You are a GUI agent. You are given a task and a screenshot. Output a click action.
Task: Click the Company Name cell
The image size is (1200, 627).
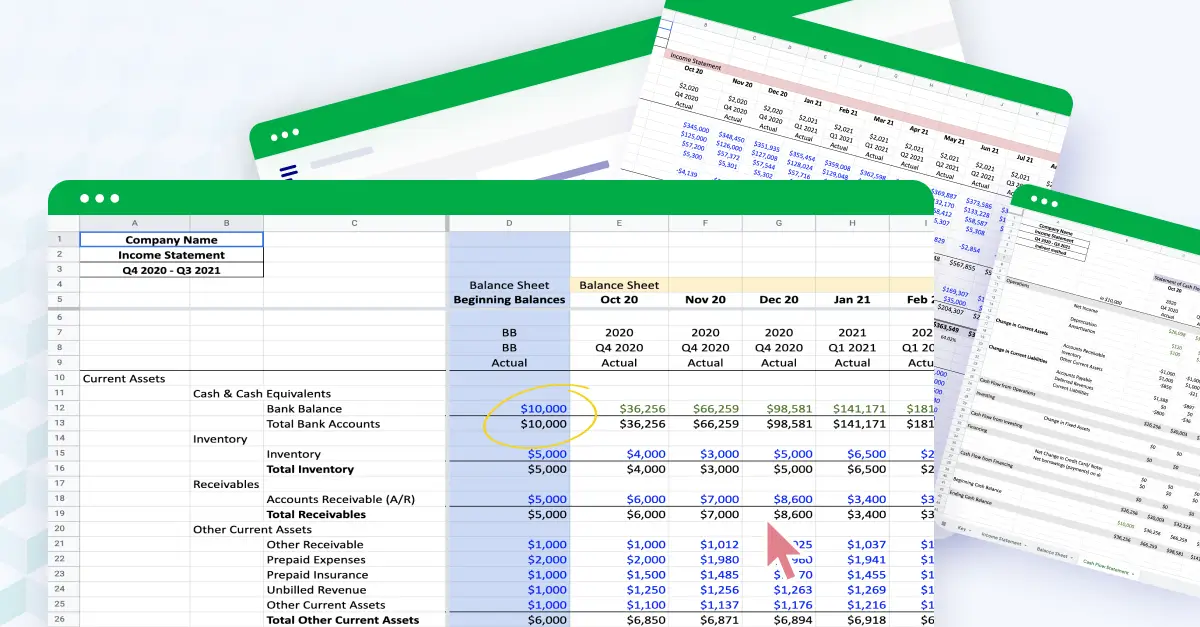click(x=171, y=240)
